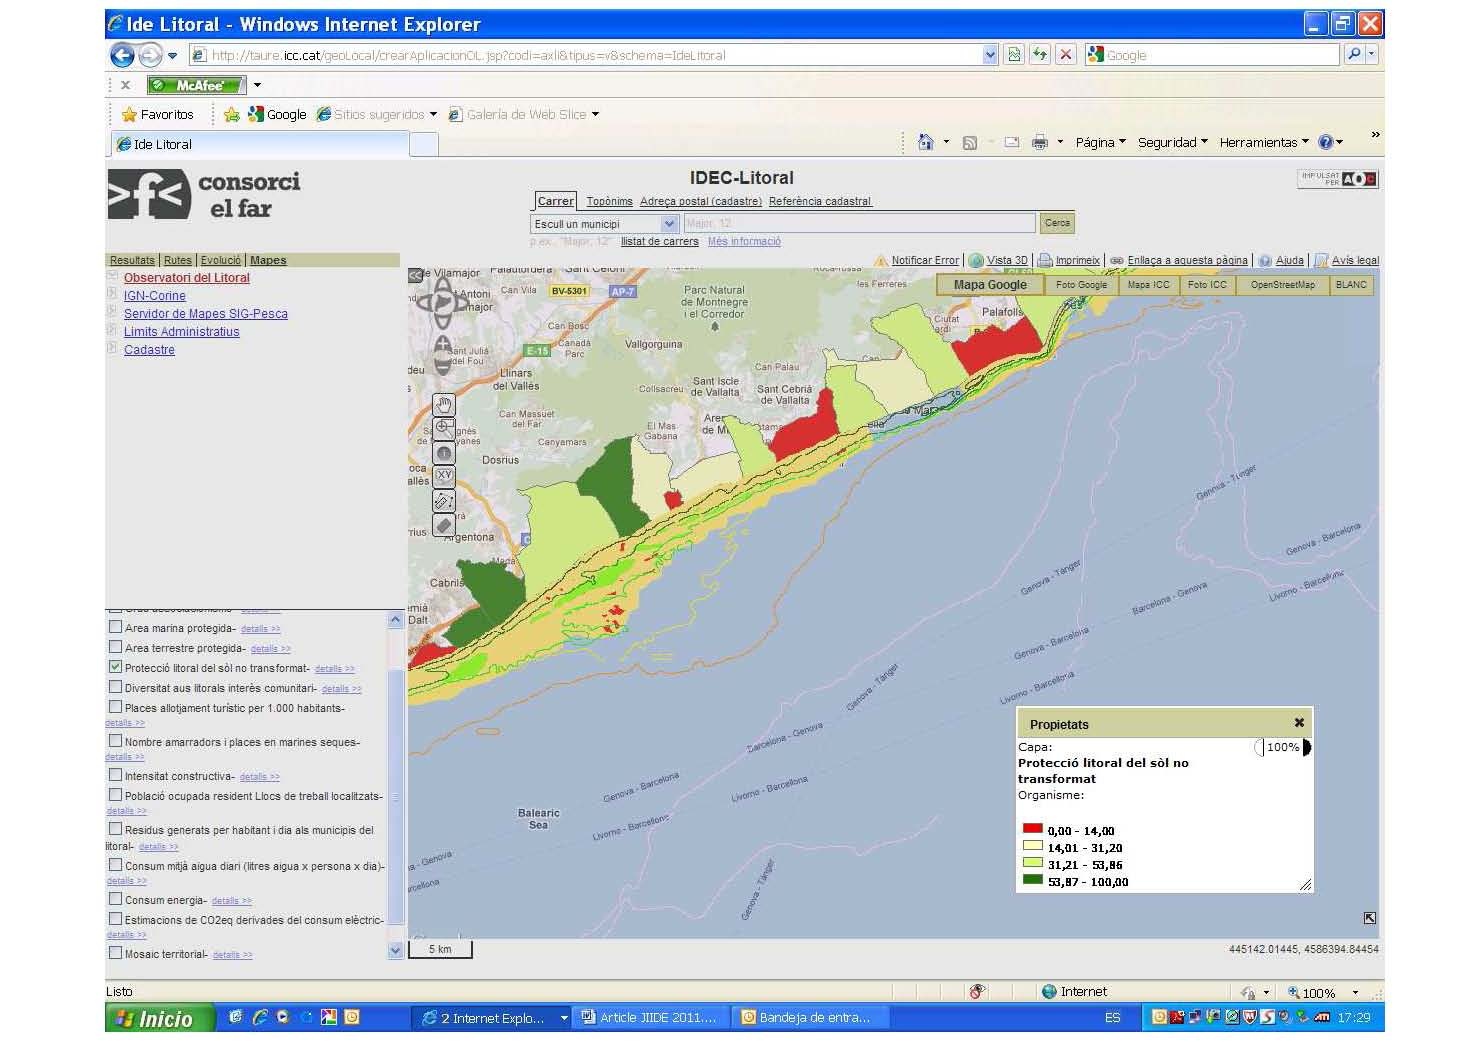Click the red 0,00 - 14,00 legend swatch
This screenshot has width=1469, height=1053.
point(1033,829)
